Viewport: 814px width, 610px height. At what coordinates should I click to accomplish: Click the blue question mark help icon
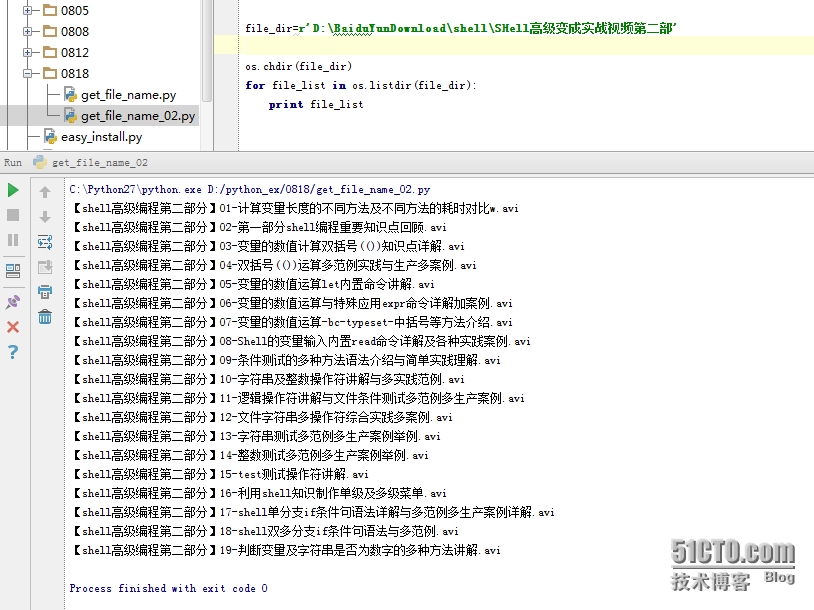point(13,352)
